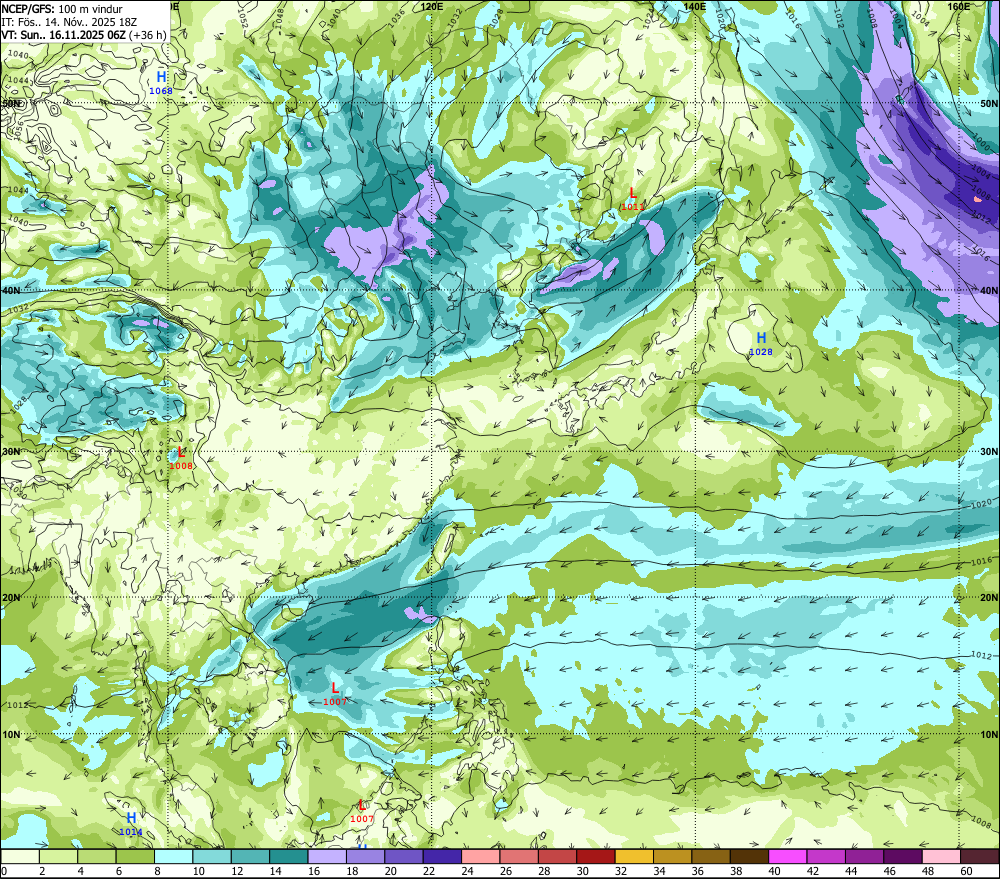Select the dark red 30–32 legend swatch

(596, 856)
